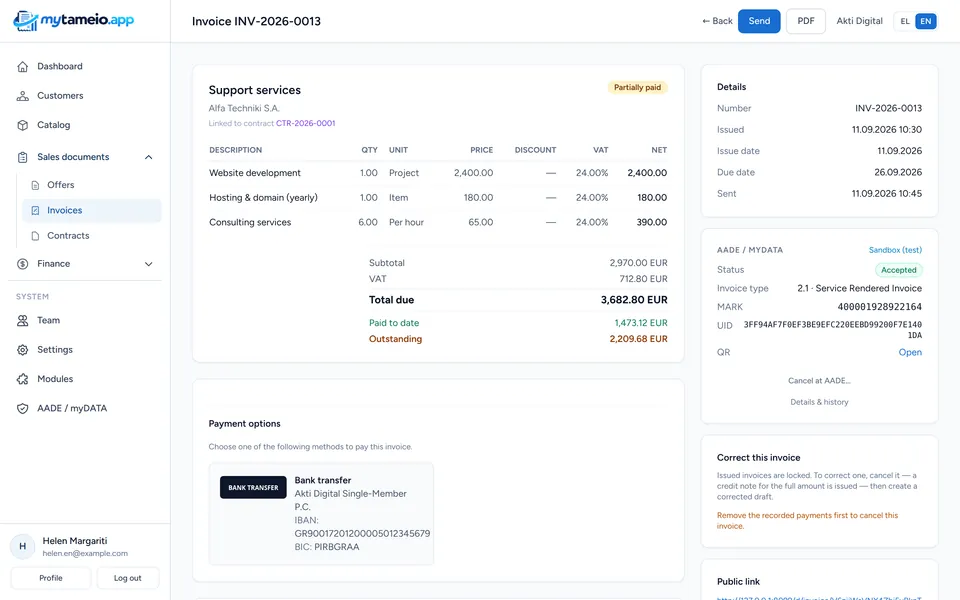Image resolution: width=960 pixels, height=600 pixels.
Task: Click the Due date 26.09.2026 value
Action: [x=898, y=172]
